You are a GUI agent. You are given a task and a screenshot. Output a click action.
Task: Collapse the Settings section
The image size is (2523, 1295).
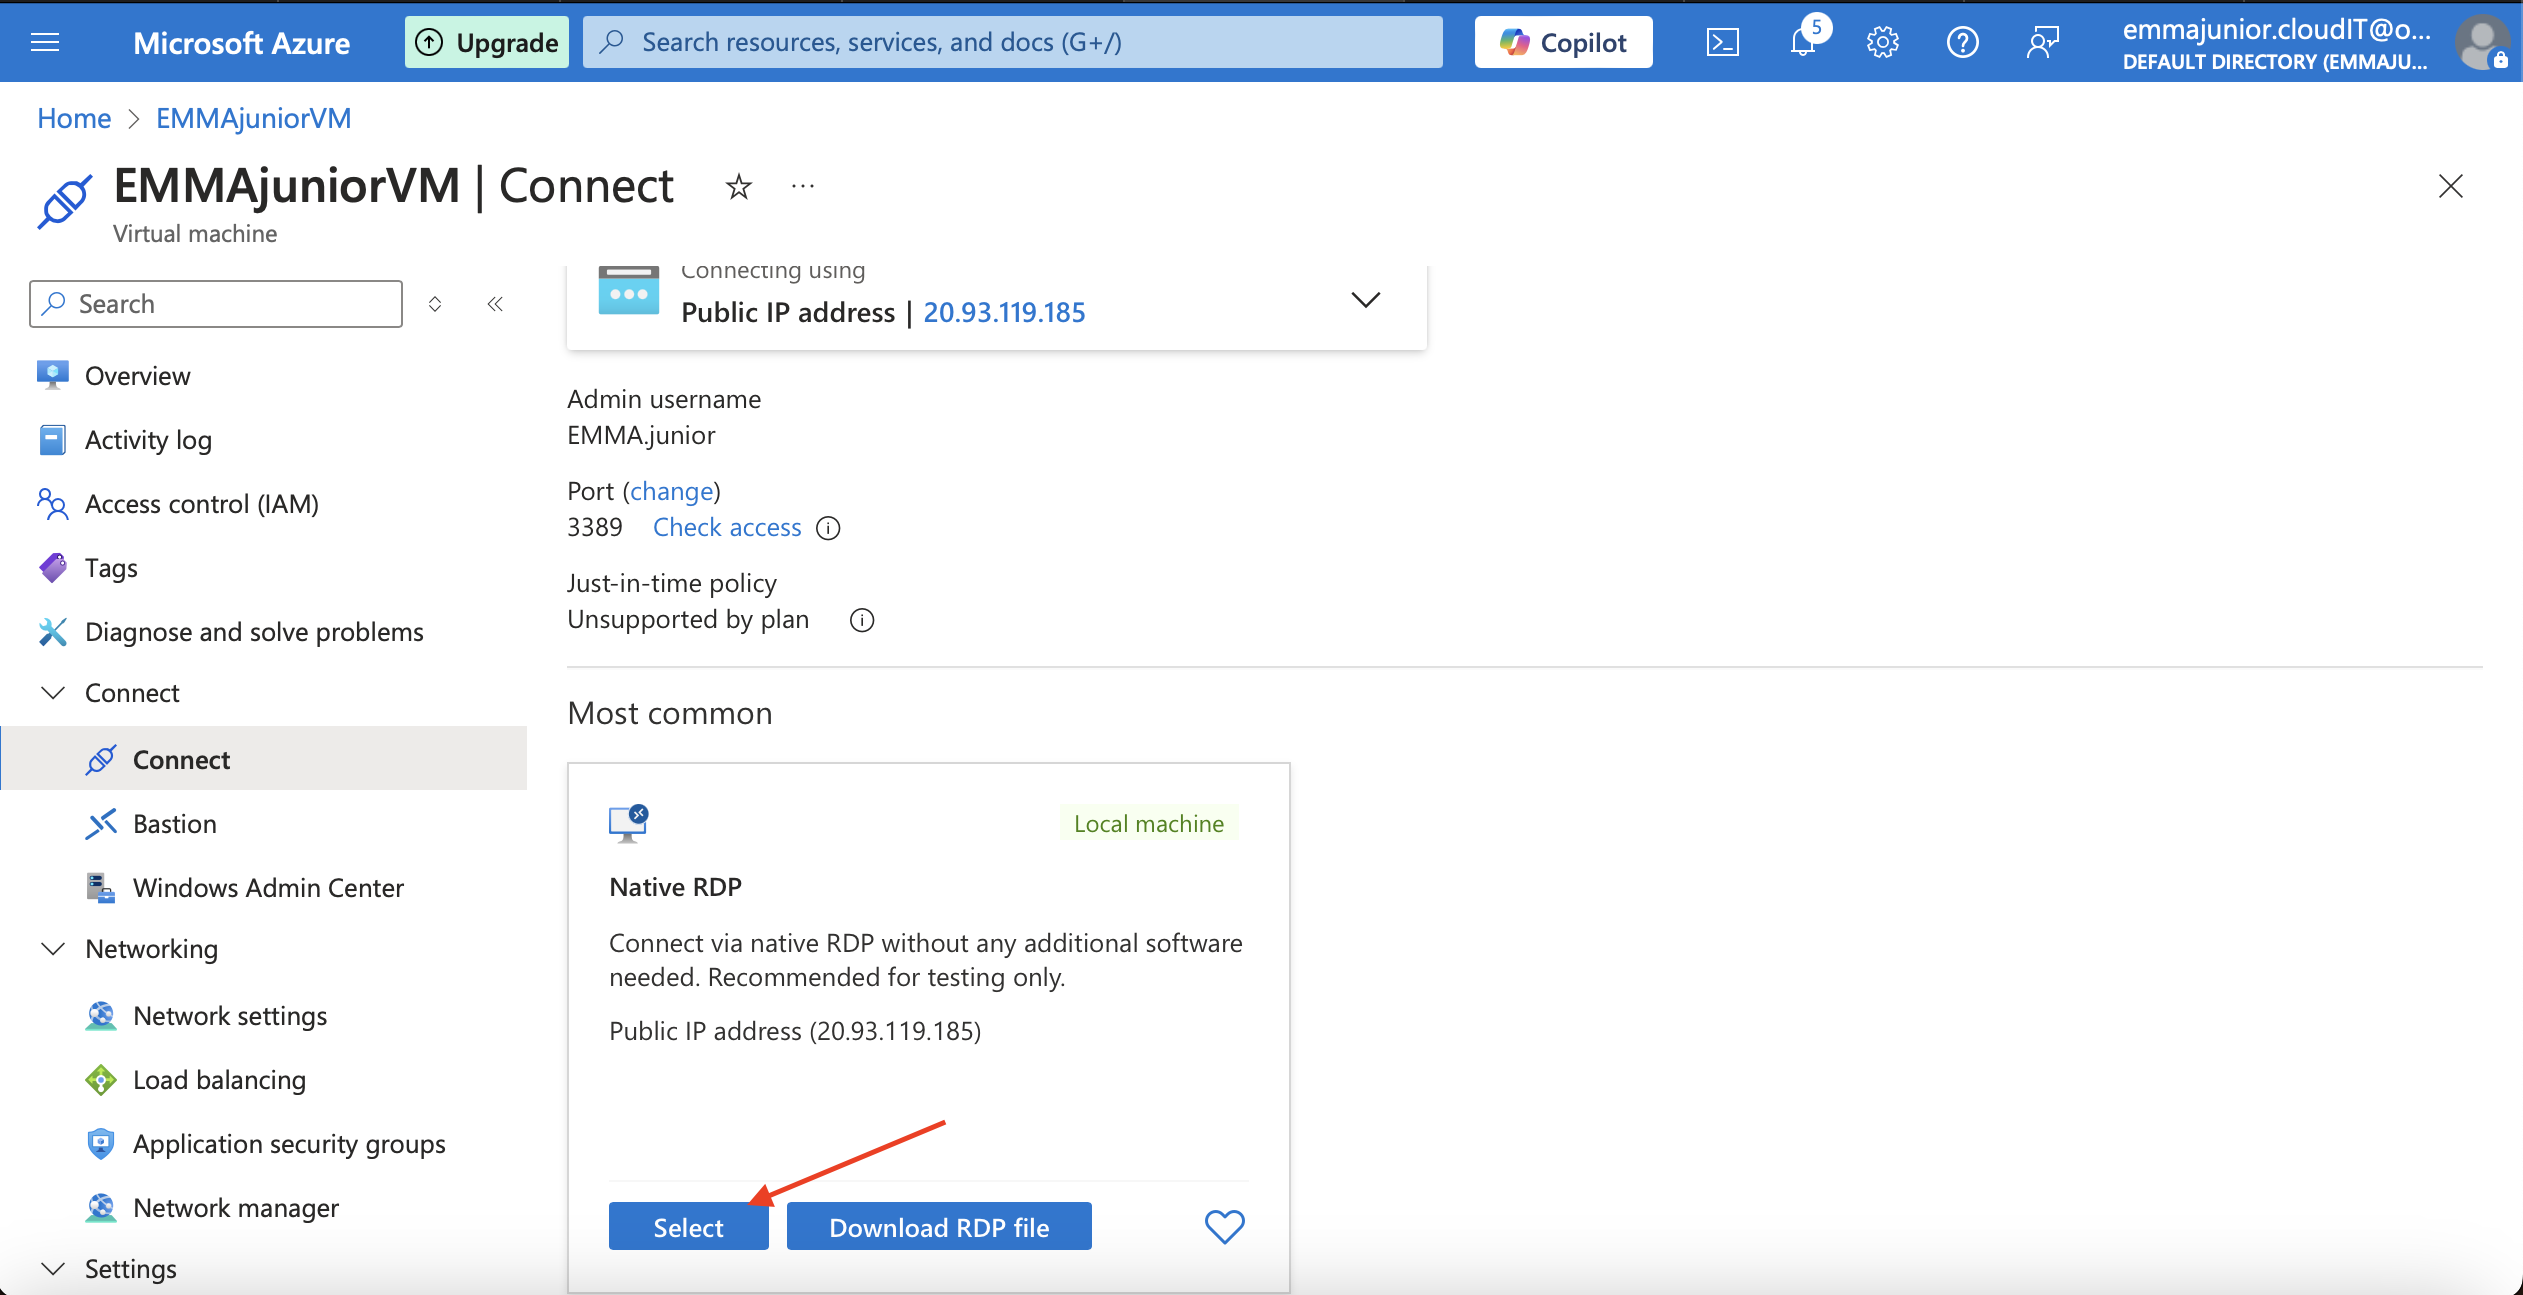tap(53, 1269)
